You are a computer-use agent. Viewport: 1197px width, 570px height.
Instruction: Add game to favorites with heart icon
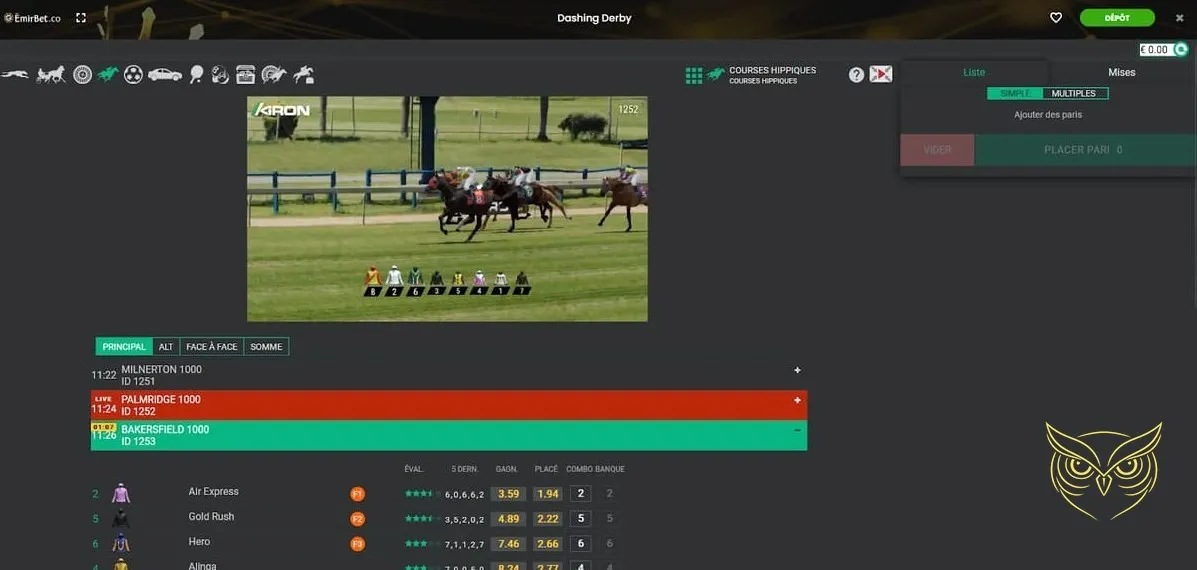click(1056, 18)
